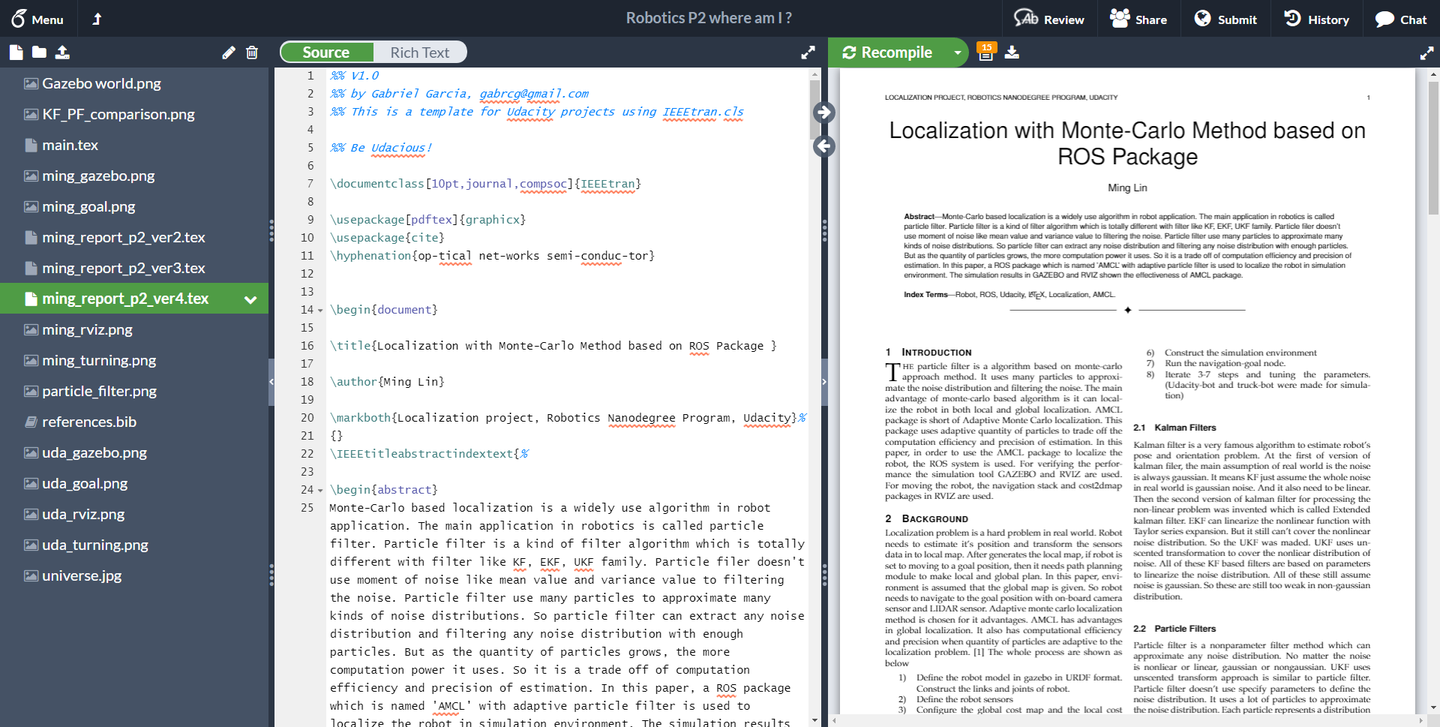Collapse PDF pane with splitter arrow
The width and height of the screenshot is (1440, 727).
pos(824,382)
